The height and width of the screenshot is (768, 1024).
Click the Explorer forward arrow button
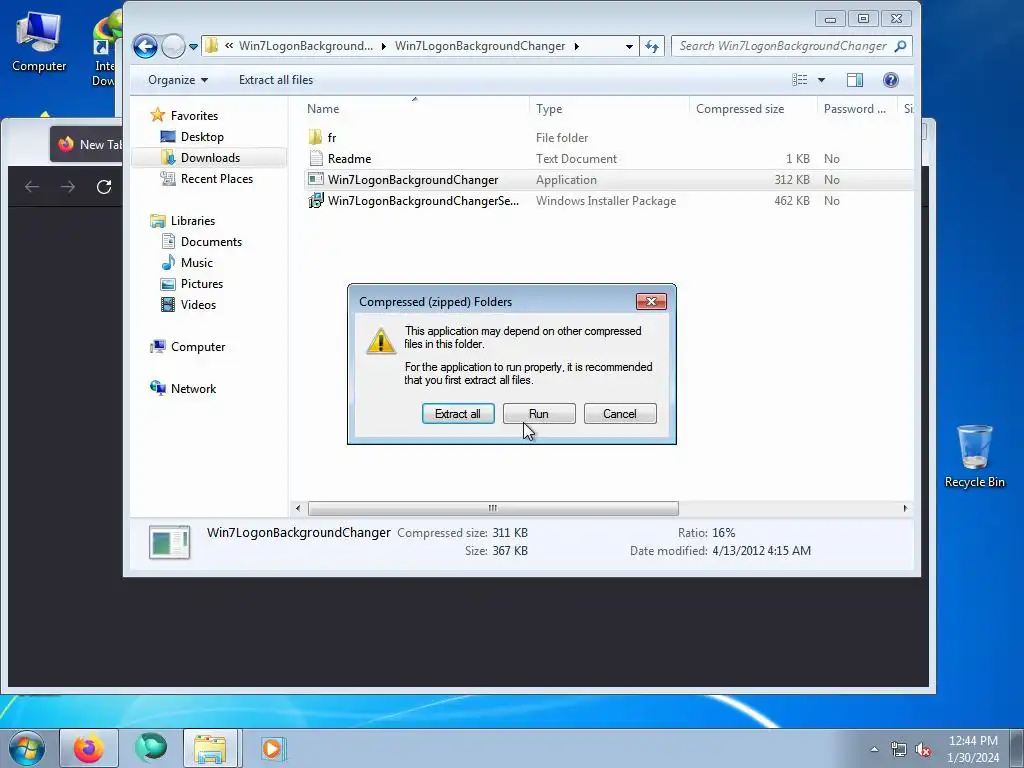173,46
